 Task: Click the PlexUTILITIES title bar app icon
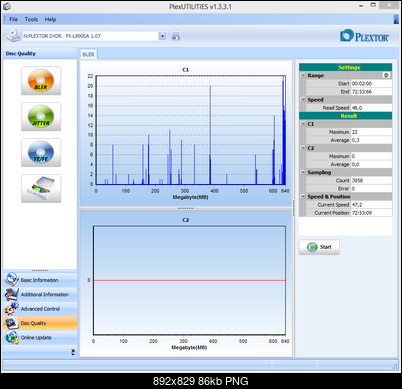coord(6,6)
